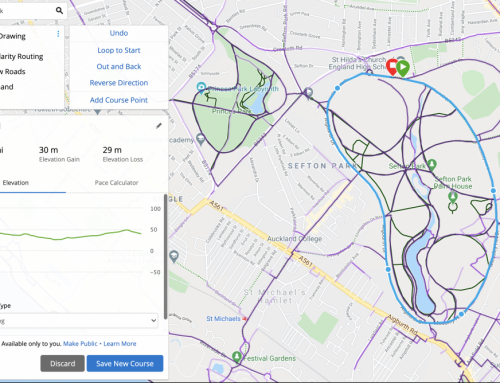This screenshot has height=383, width=500.
Task: Choose Undo from the drawing menu
Action: pyautogui.click(x=119, y=33)
